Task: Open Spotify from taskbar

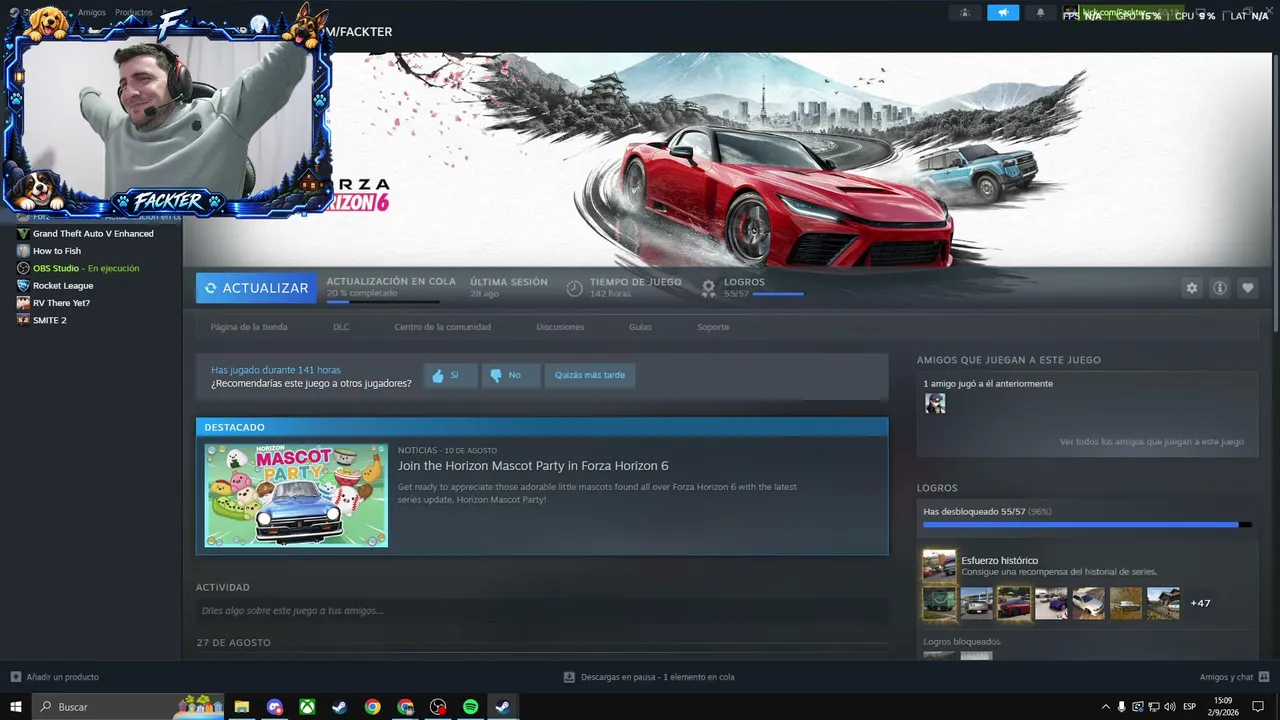Action: point(471,707)
